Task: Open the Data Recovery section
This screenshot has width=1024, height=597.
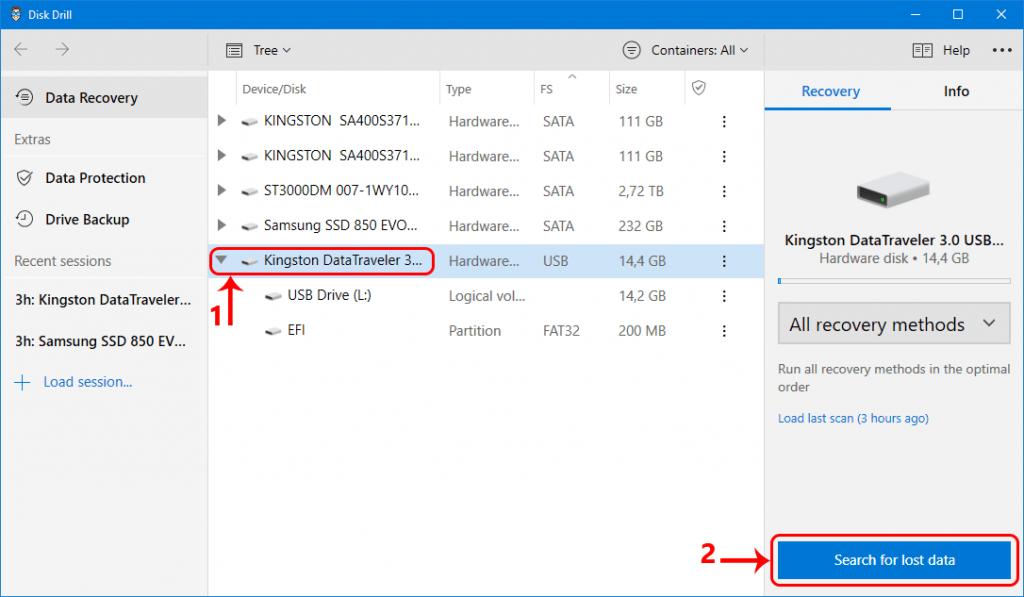Action: pos(90,97)
